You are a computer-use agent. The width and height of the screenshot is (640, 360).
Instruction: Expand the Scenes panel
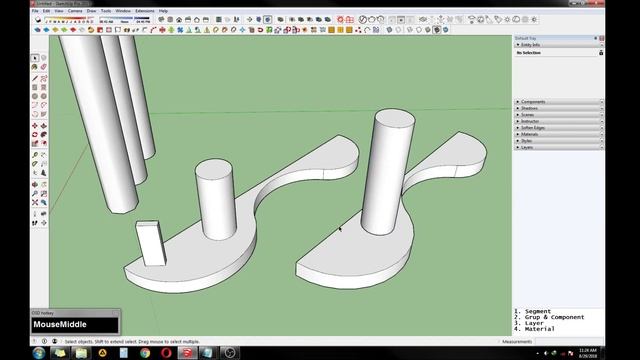click(x=558, y=115)
